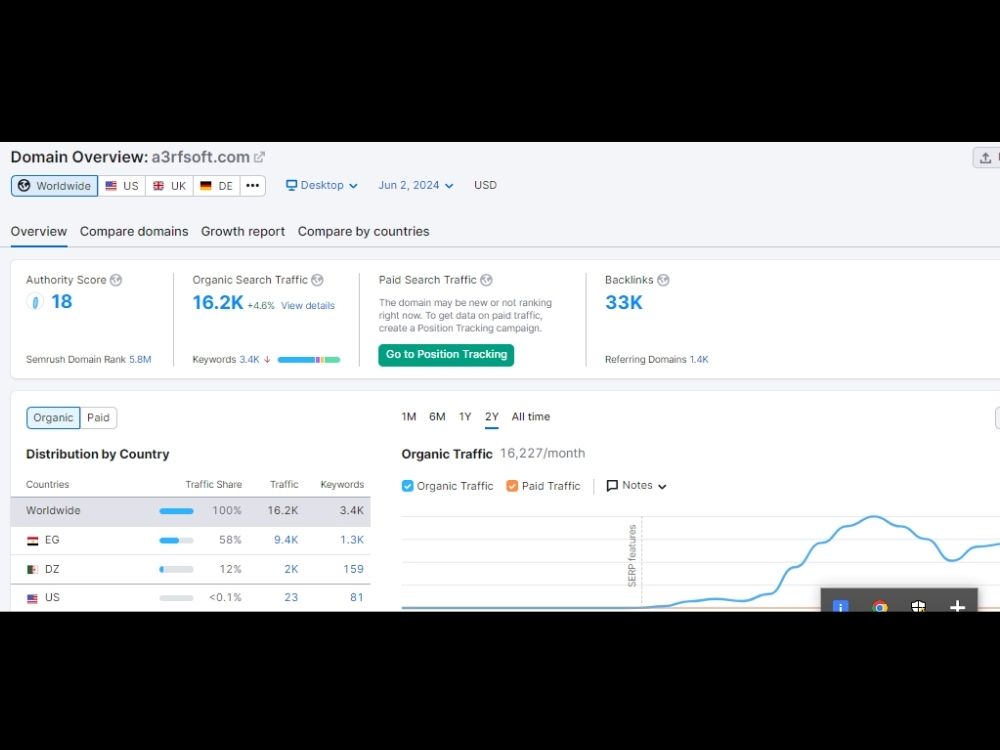Open the Compare domains tab

(134, 232)
